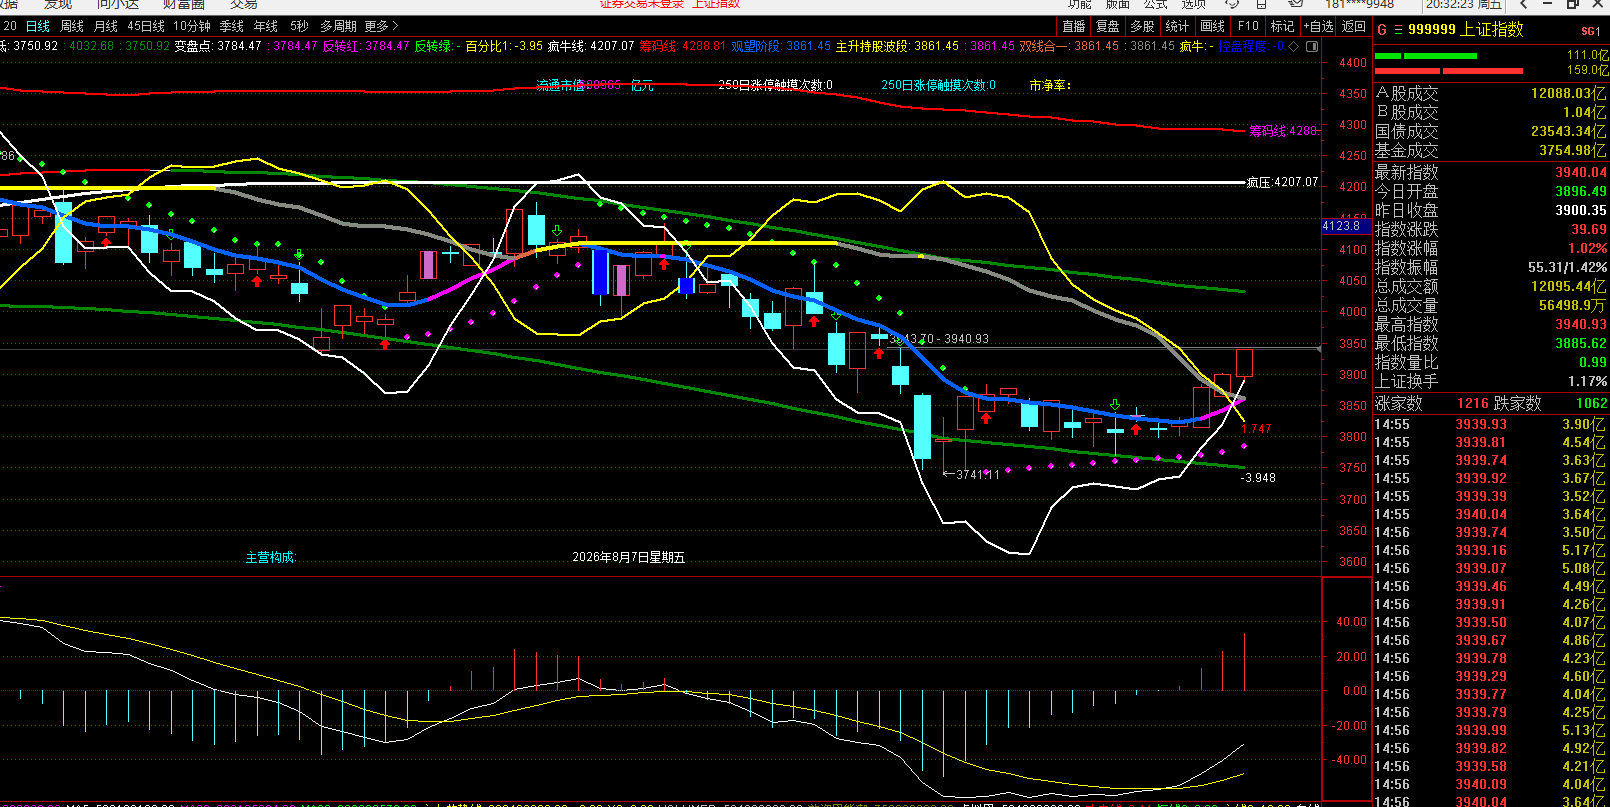
Task: Activate the 画线 drawing tools button
Action: (x=1213, y=26)
